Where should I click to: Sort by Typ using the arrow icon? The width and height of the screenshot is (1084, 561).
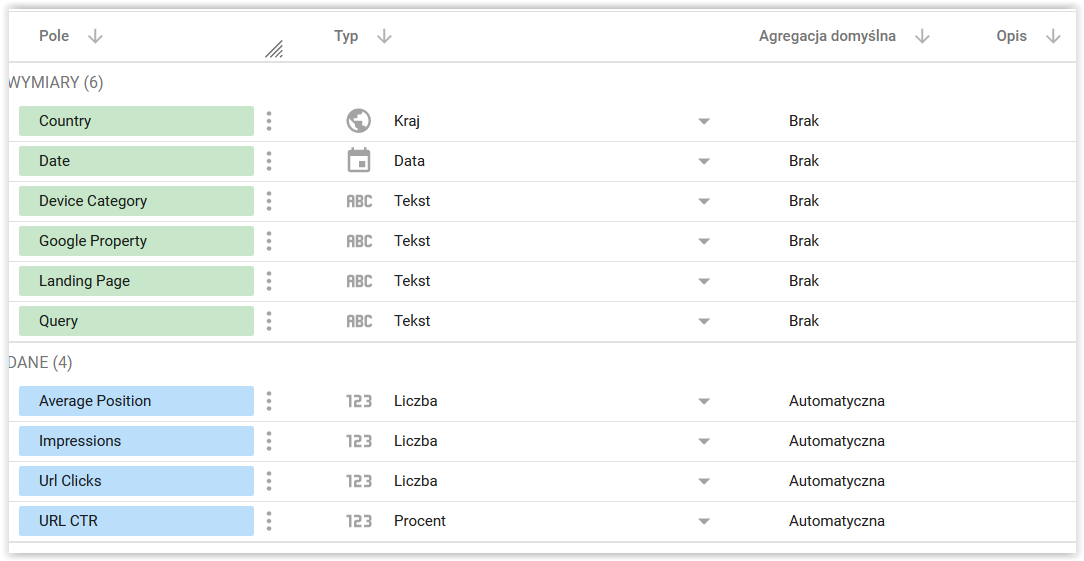[384, 37]
